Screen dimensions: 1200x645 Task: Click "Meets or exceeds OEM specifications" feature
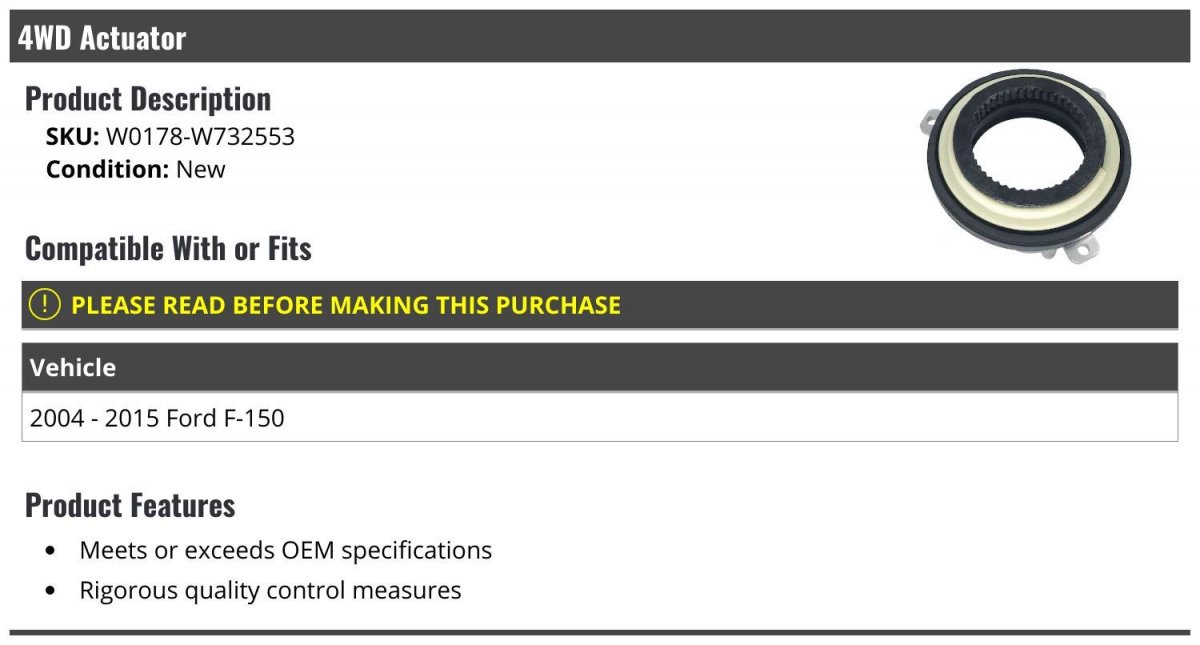point(286,550)
